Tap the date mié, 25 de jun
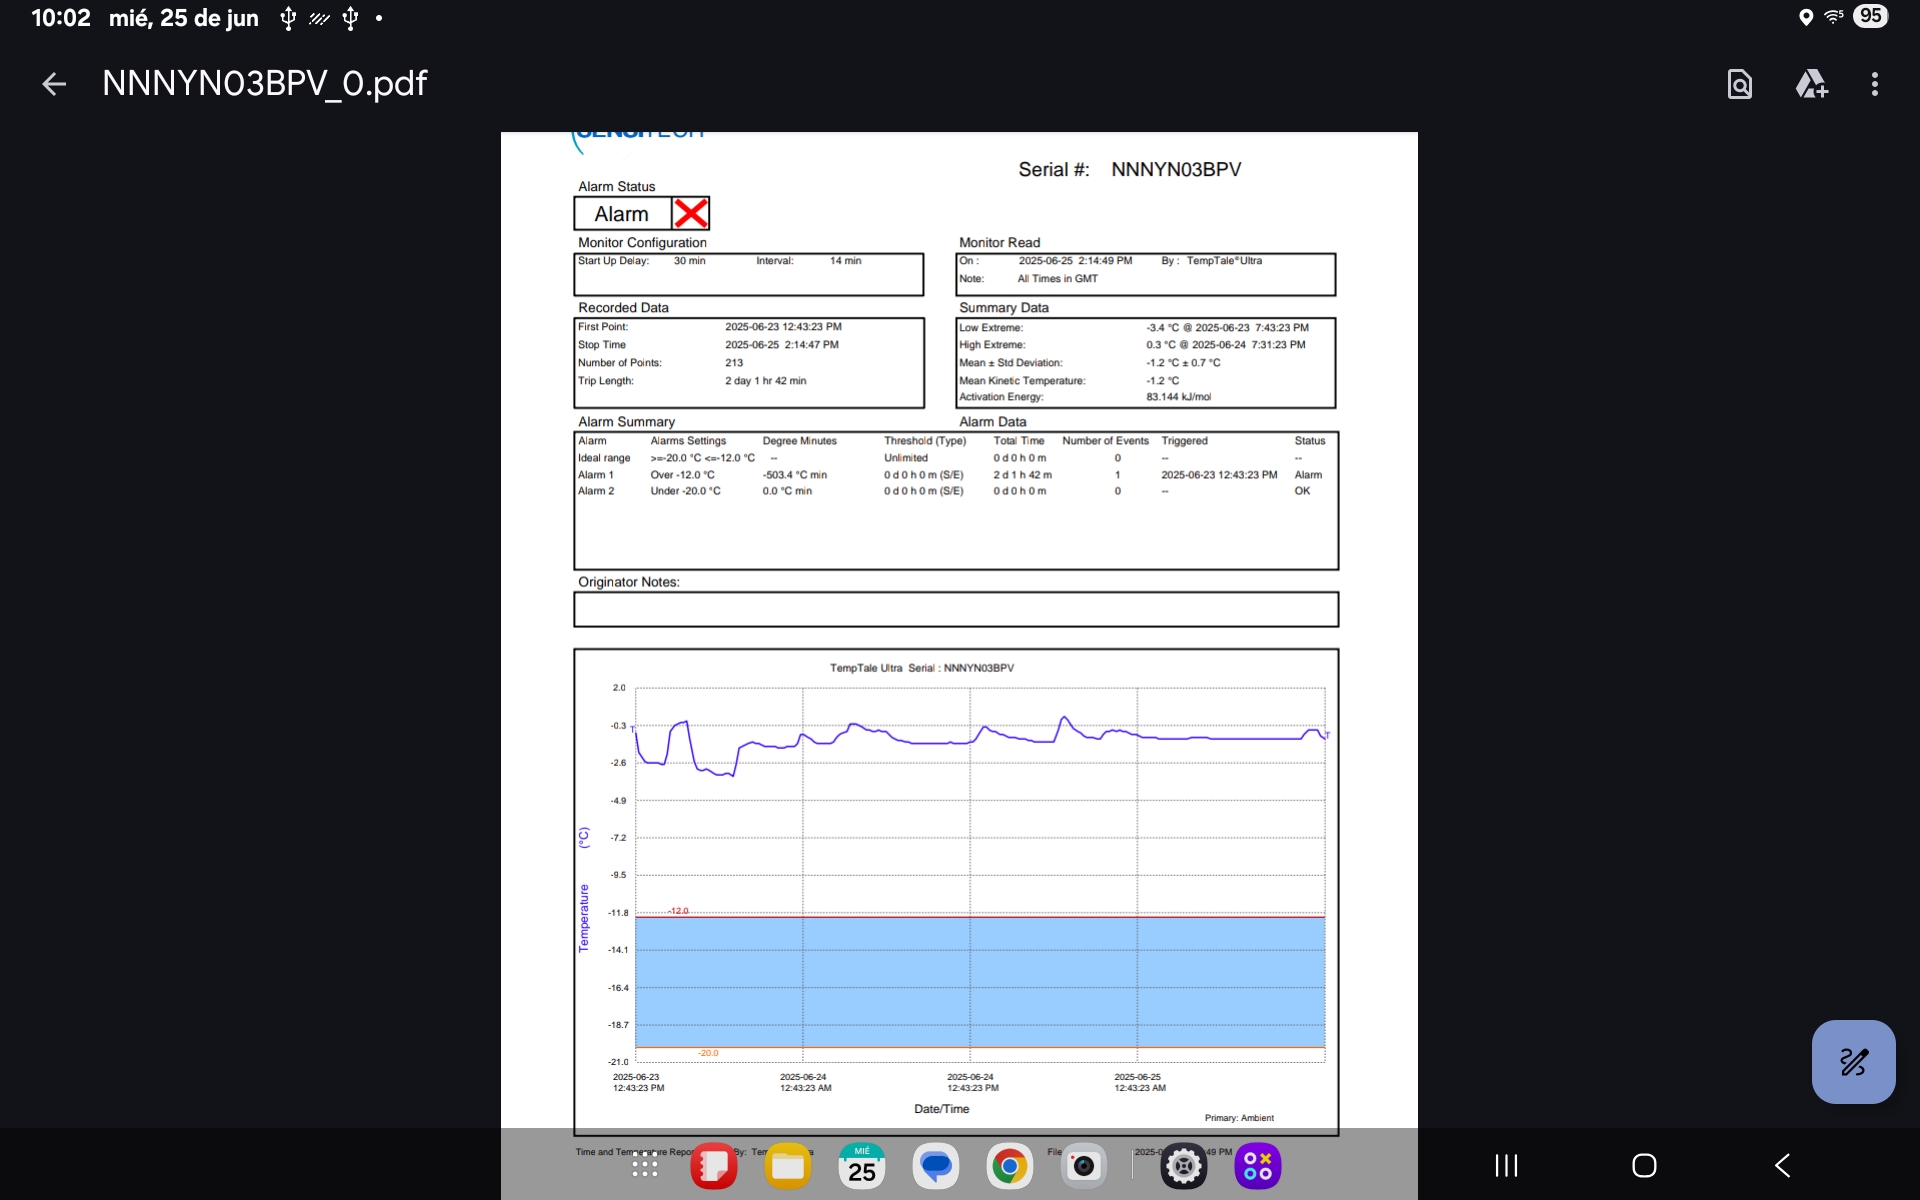Screen dimensions: 1920x1200 click(x=184, y=18)
